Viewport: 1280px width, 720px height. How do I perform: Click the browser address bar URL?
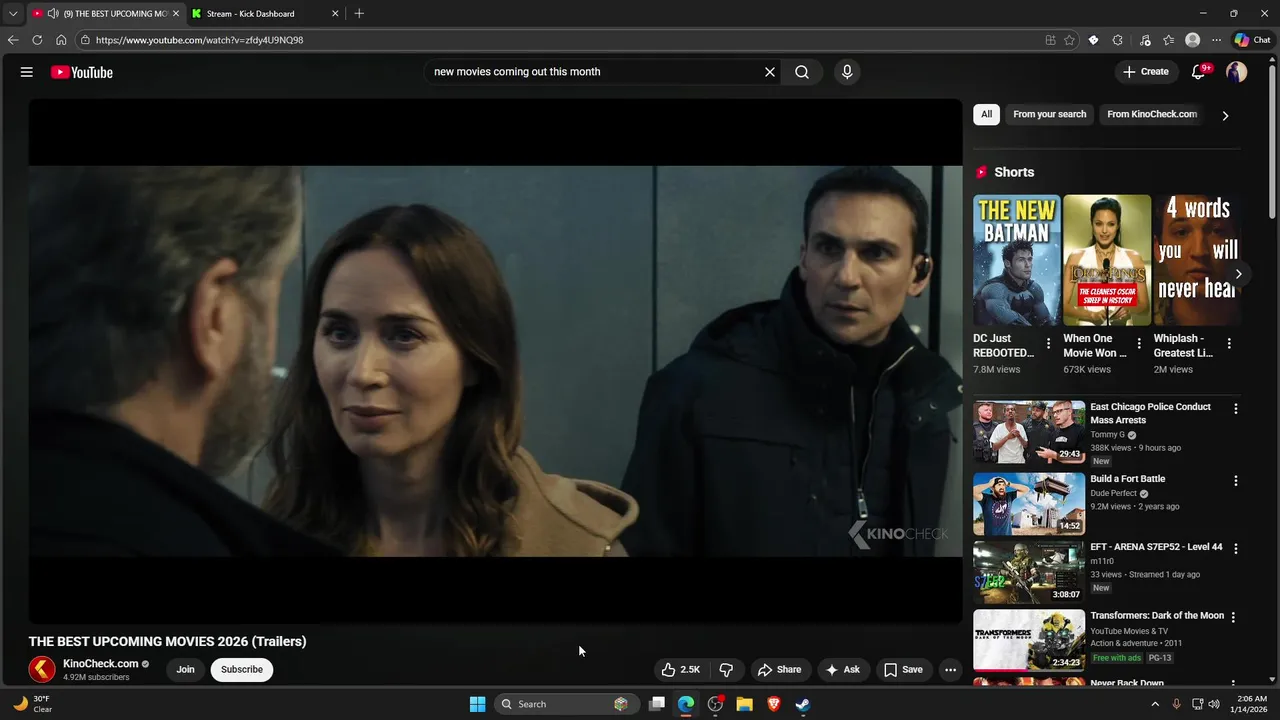click(x=199, y=40)
